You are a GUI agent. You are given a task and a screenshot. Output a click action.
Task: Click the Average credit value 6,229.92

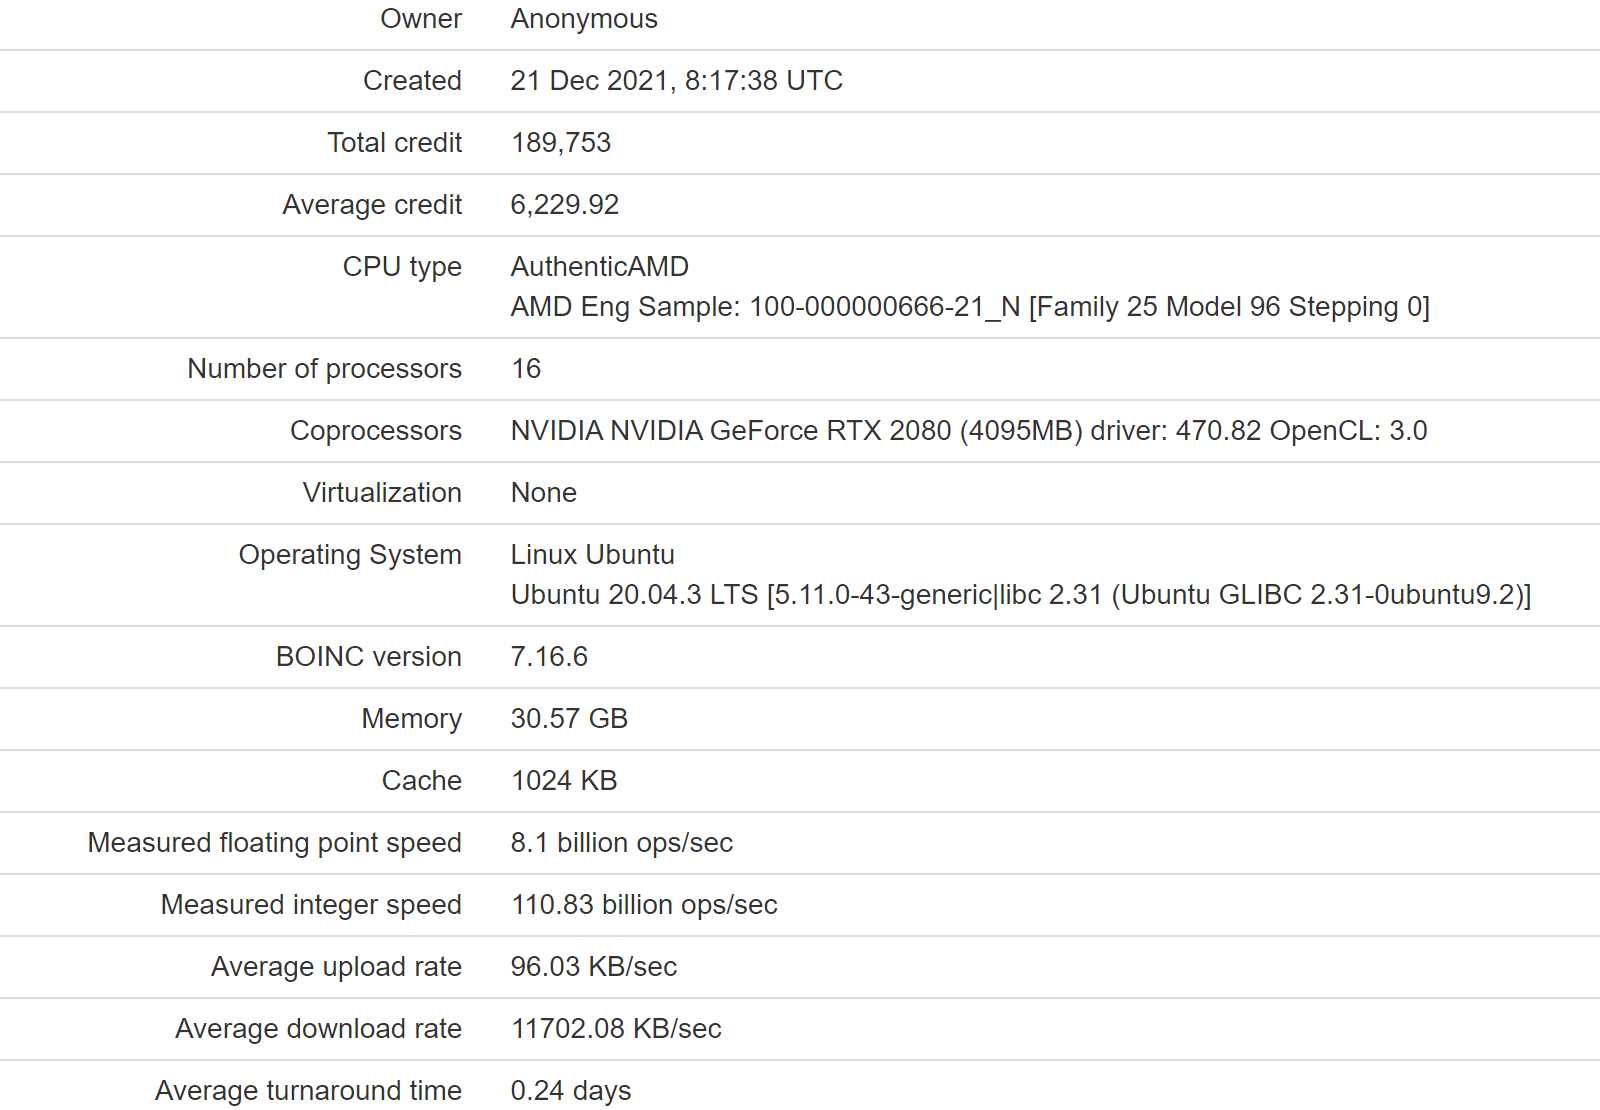[565, 205]
